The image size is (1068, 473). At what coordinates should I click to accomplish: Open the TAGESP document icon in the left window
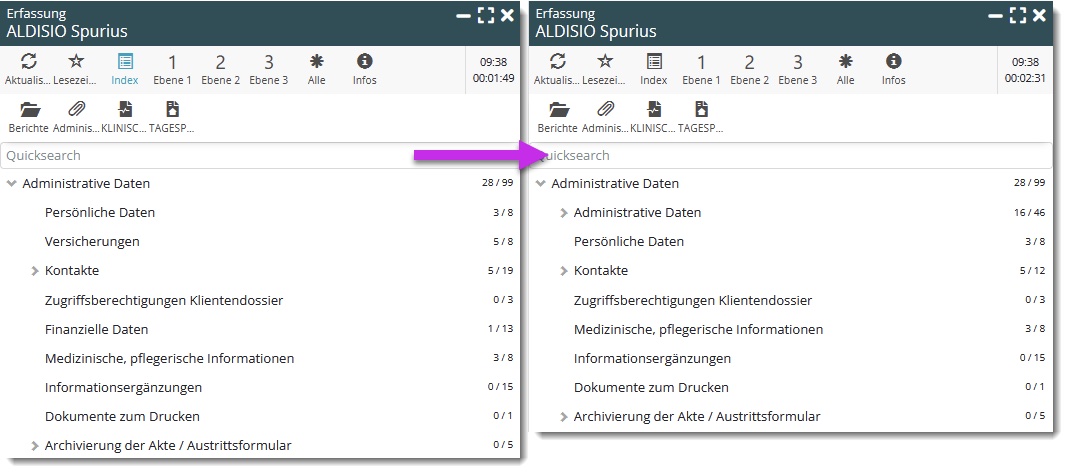(172, 110)
